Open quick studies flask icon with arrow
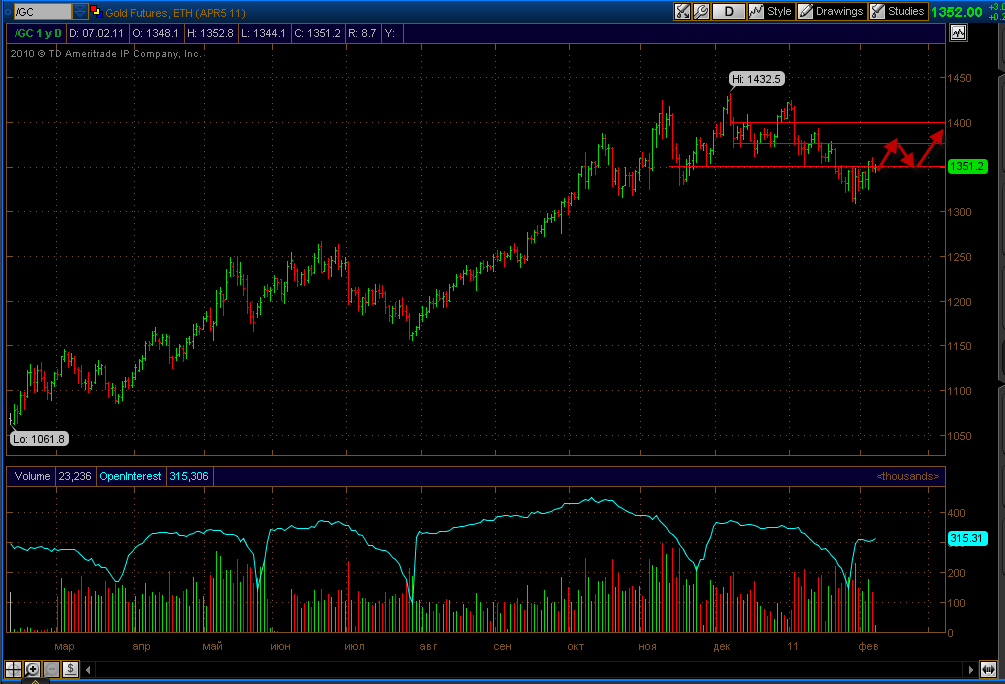Image resolution: width=1005 pixels, height=684 pixels. [683, 11]
